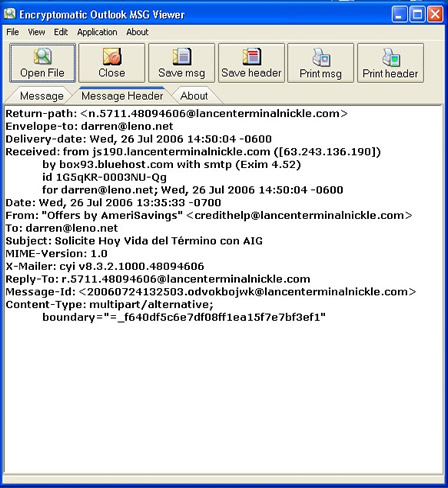Click the Print msg printer icon
This screenshot has height=488, width=448.
(321, 57)
